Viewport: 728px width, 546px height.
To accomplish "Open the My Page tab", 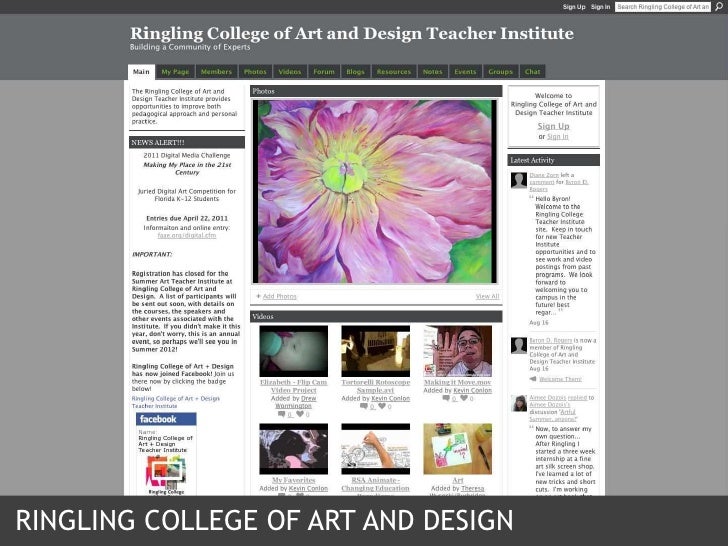I will pos(175,72).
